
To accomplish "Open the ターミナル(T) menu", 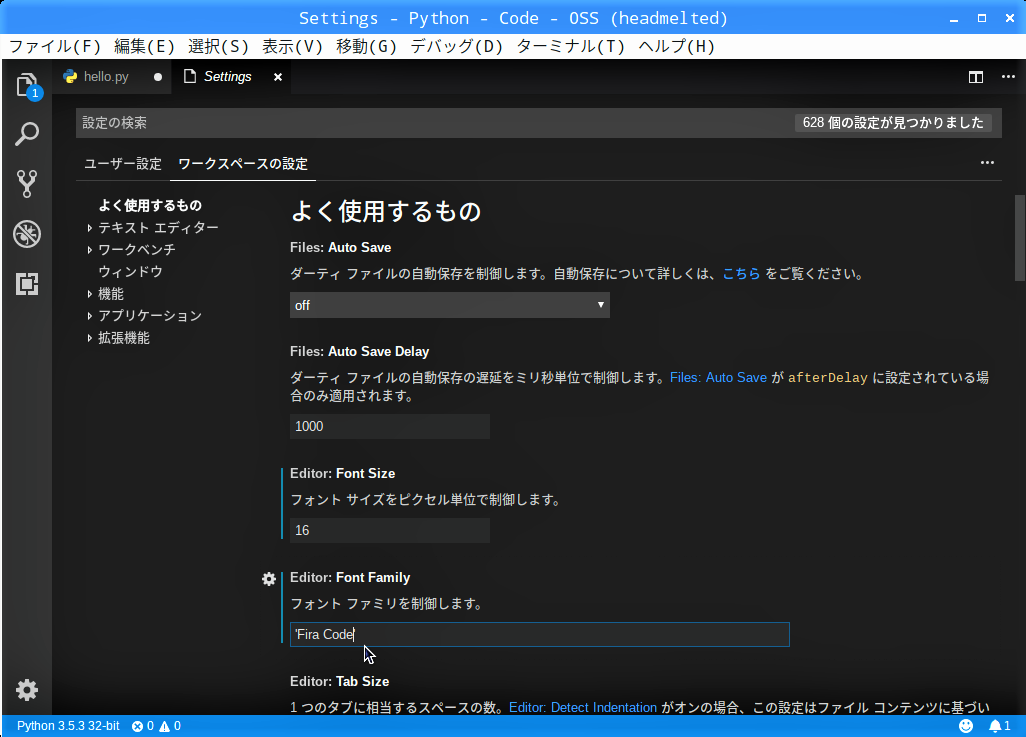I will [x=571, y=46].
